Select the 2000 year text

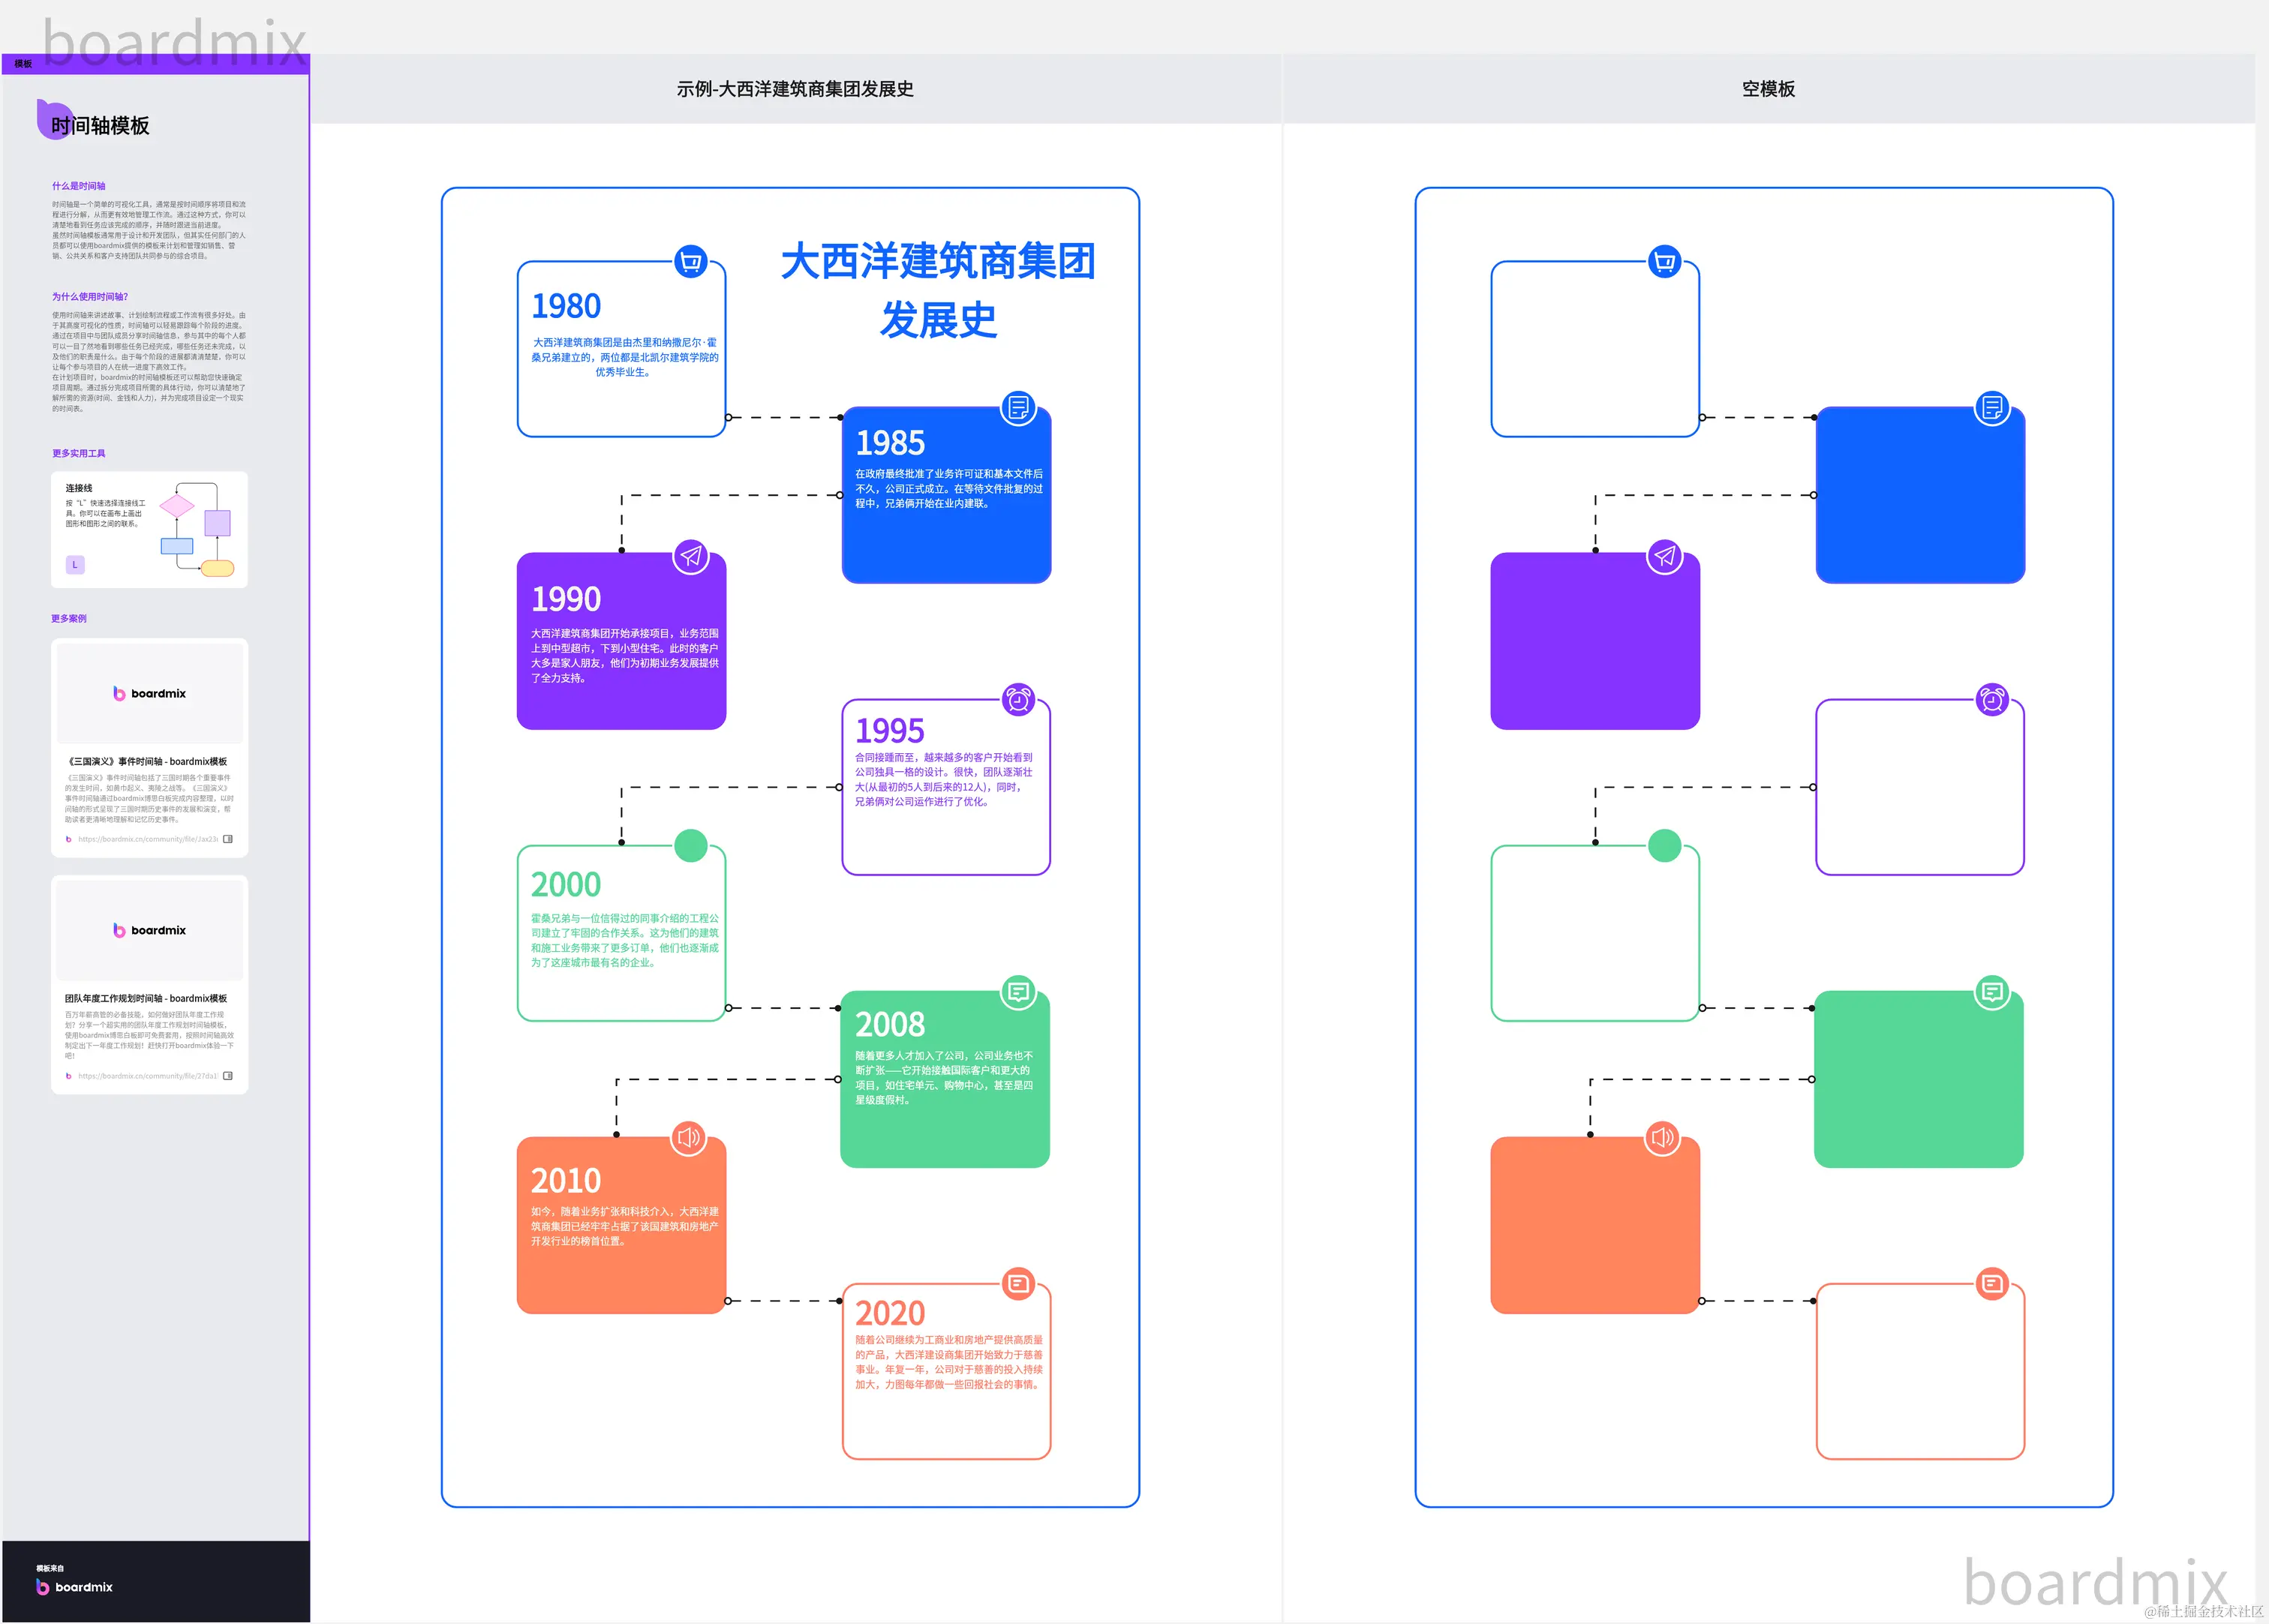click(566, 885)
